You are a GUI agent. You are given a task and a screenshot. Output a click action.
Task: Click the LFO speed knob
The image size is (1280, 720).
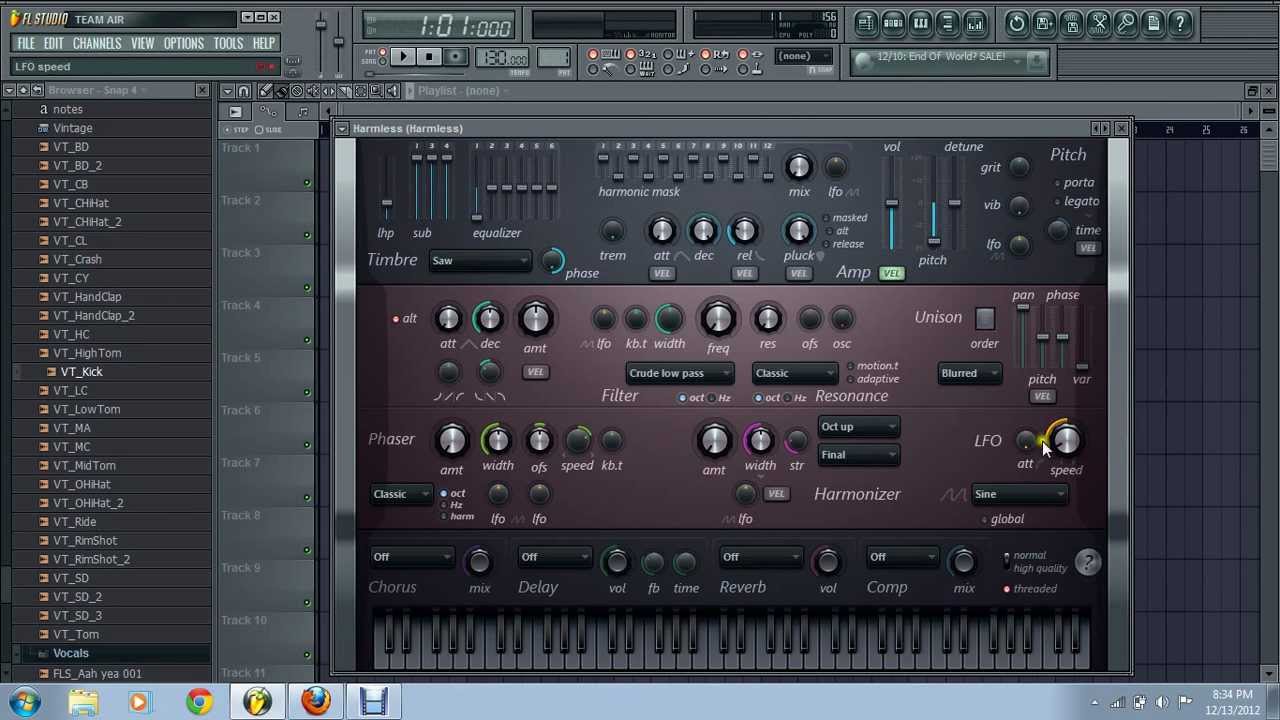pyautogui.click(x=1066, y=440)
